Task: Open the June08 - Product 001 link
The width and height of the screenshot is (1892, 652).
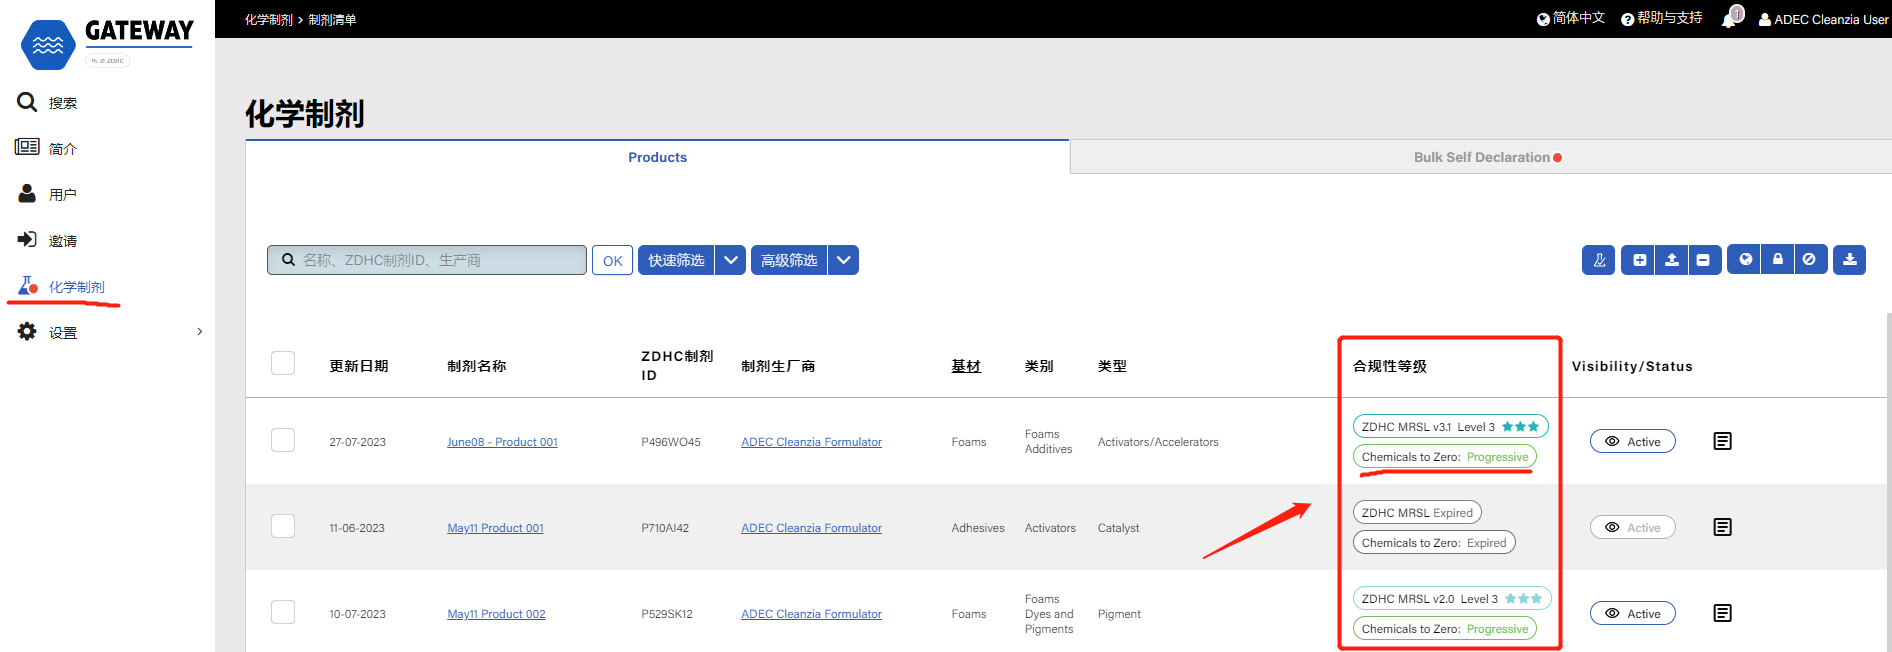Action: [x=502, y=442]
